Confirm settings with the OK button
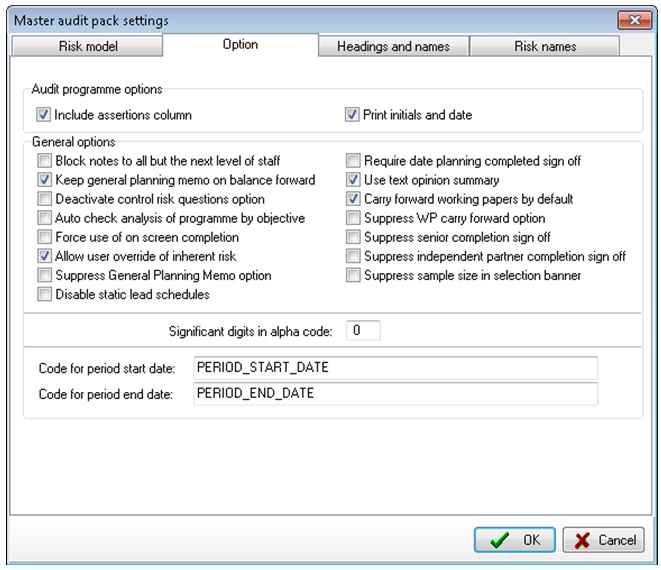 point(515,540)
